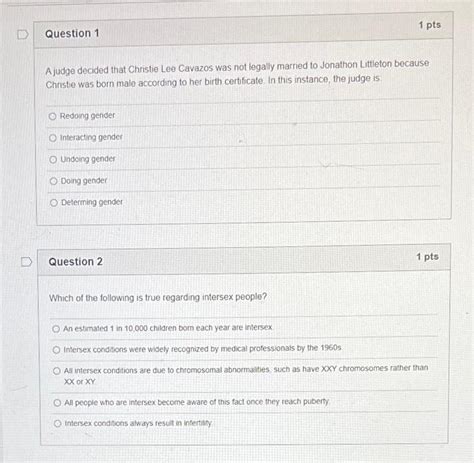The image size is (474, 463).
Task: Click the Question 2 header title
Action: click(x=76, y=262)
